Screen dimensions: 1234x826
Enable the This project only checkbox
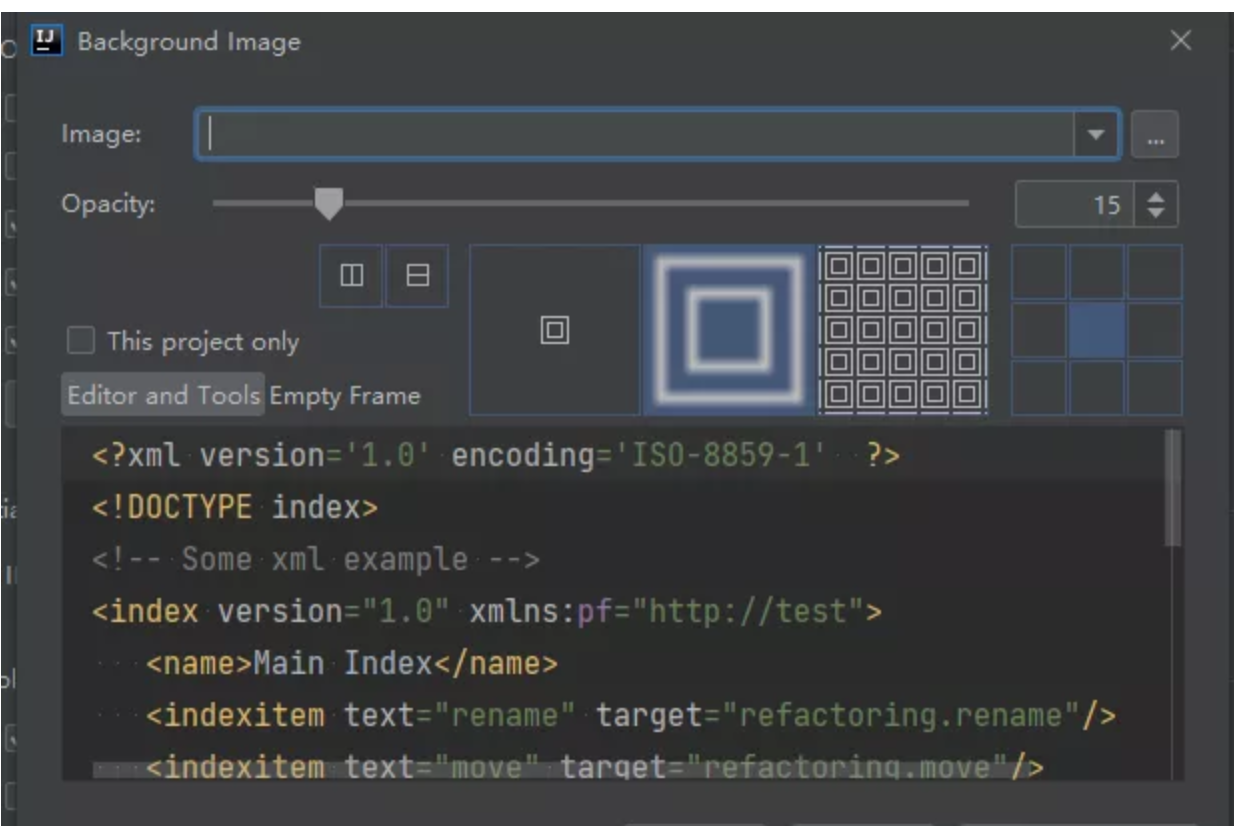pos(81,341)
